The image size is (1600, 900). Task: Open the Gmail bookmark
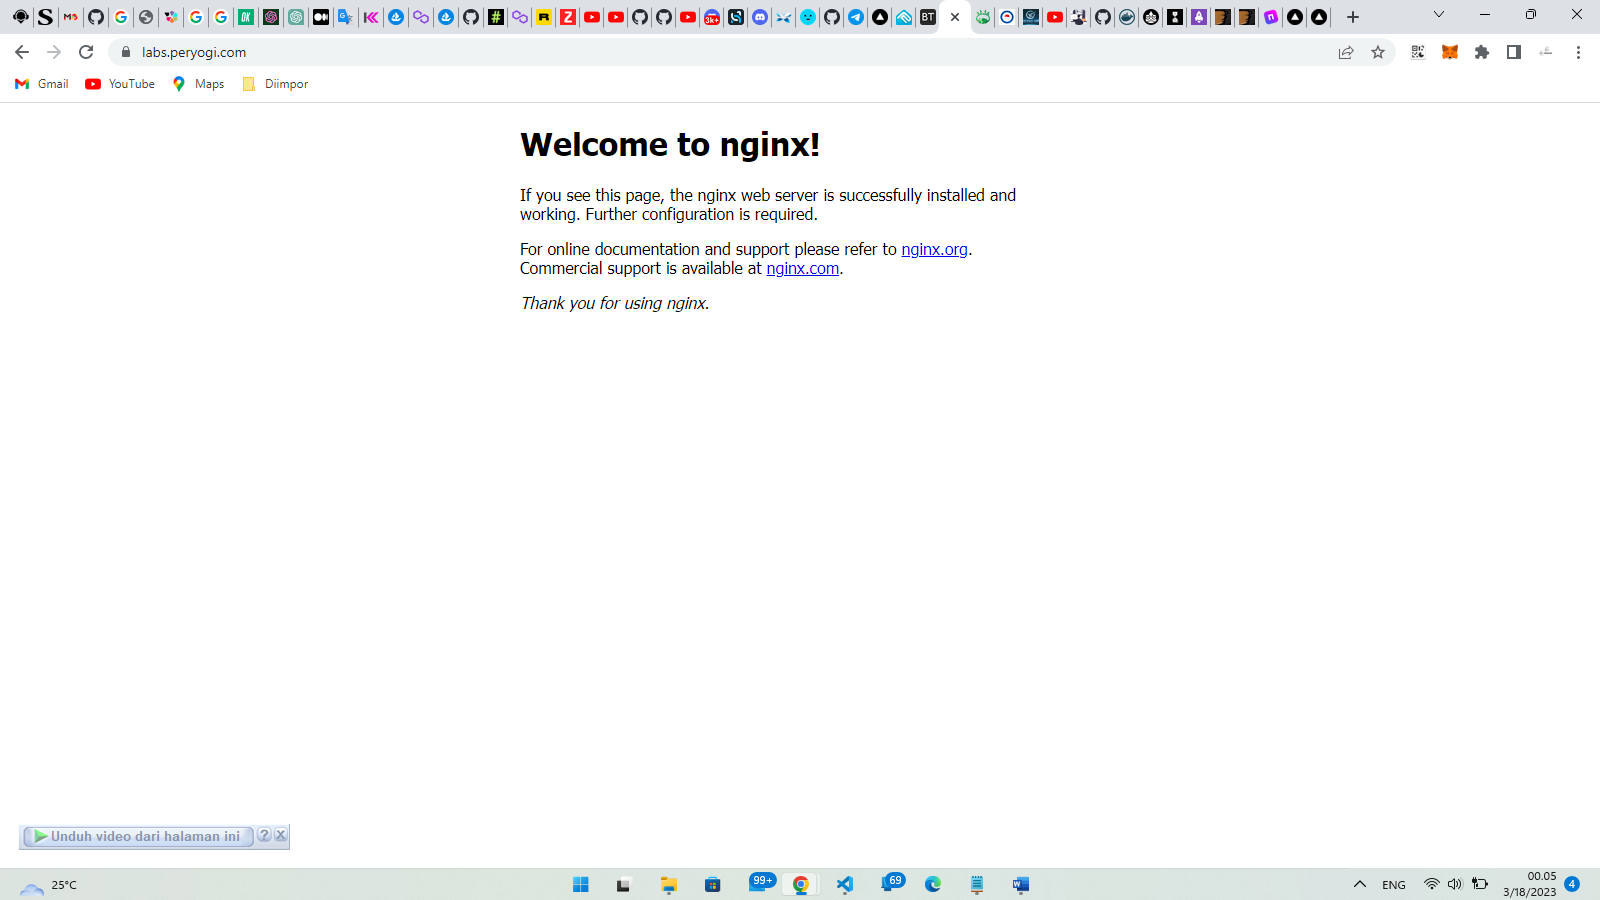pos(42,84)
